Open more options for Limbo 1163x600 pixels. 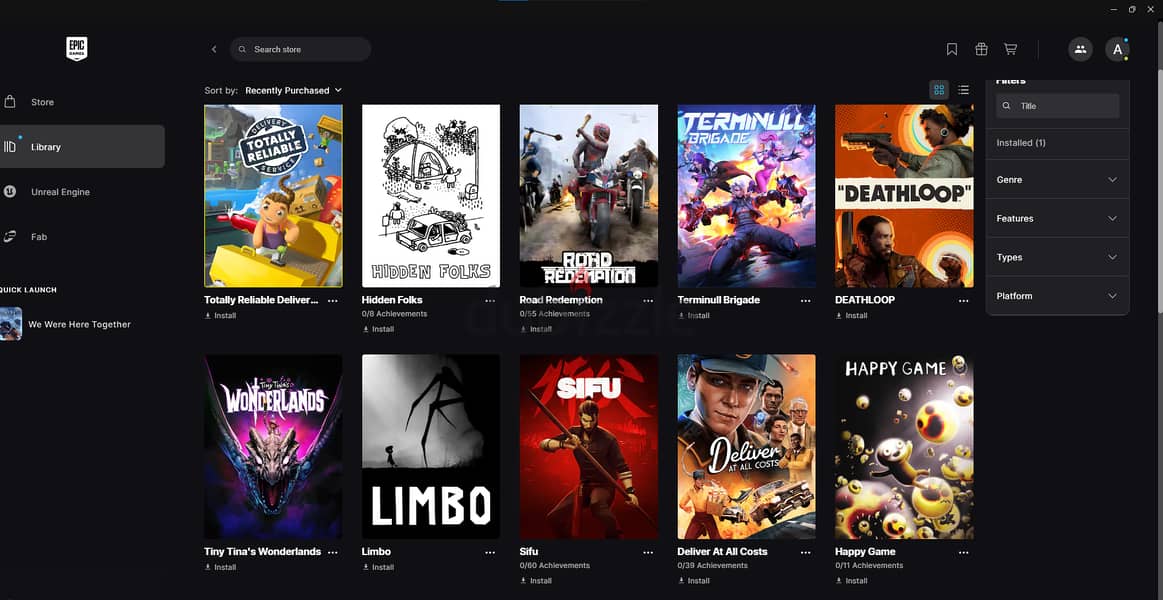(490, 552)
